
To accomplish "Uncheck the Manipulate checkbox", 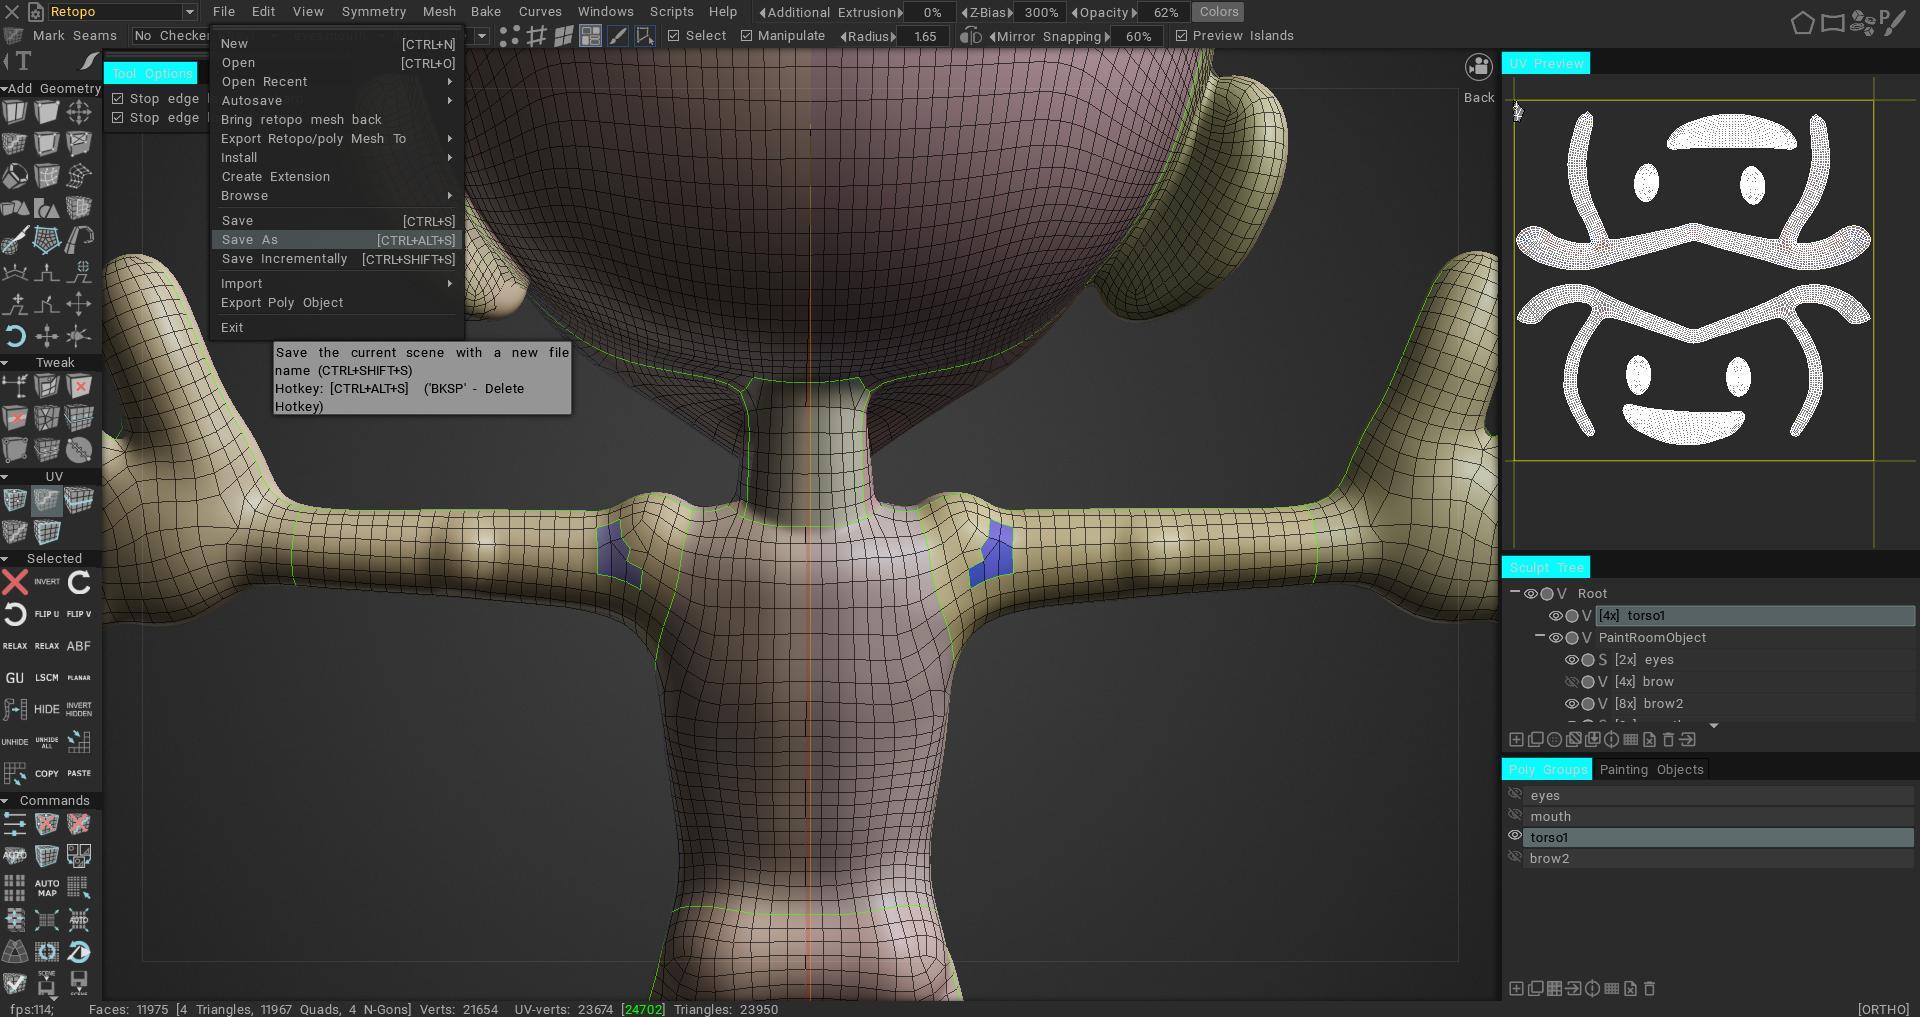I will click(746, 36).
